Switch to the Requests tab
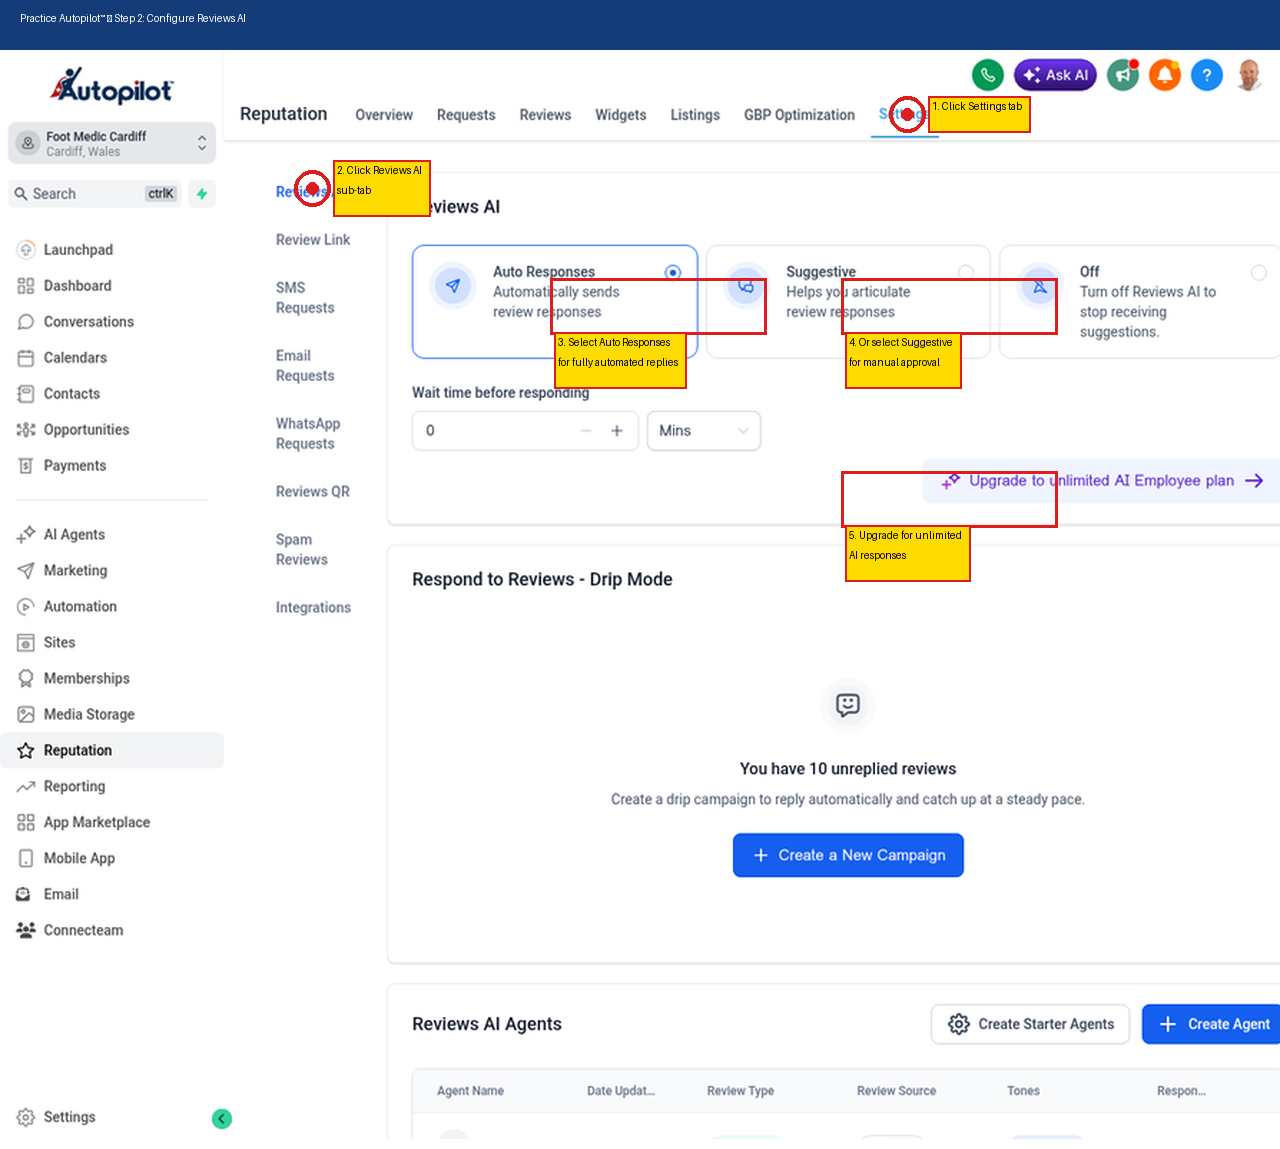 (x=466, y=115)
